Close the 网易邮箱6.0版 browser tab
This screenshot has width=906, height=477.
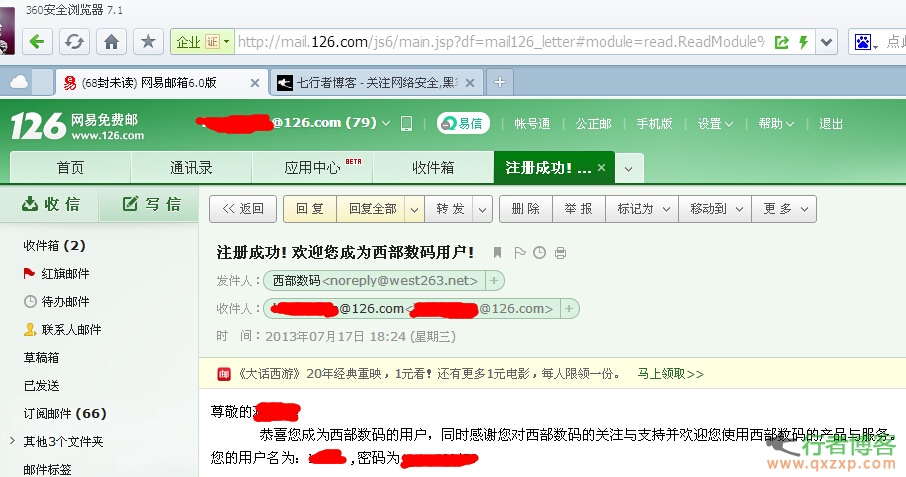(254, 83)
